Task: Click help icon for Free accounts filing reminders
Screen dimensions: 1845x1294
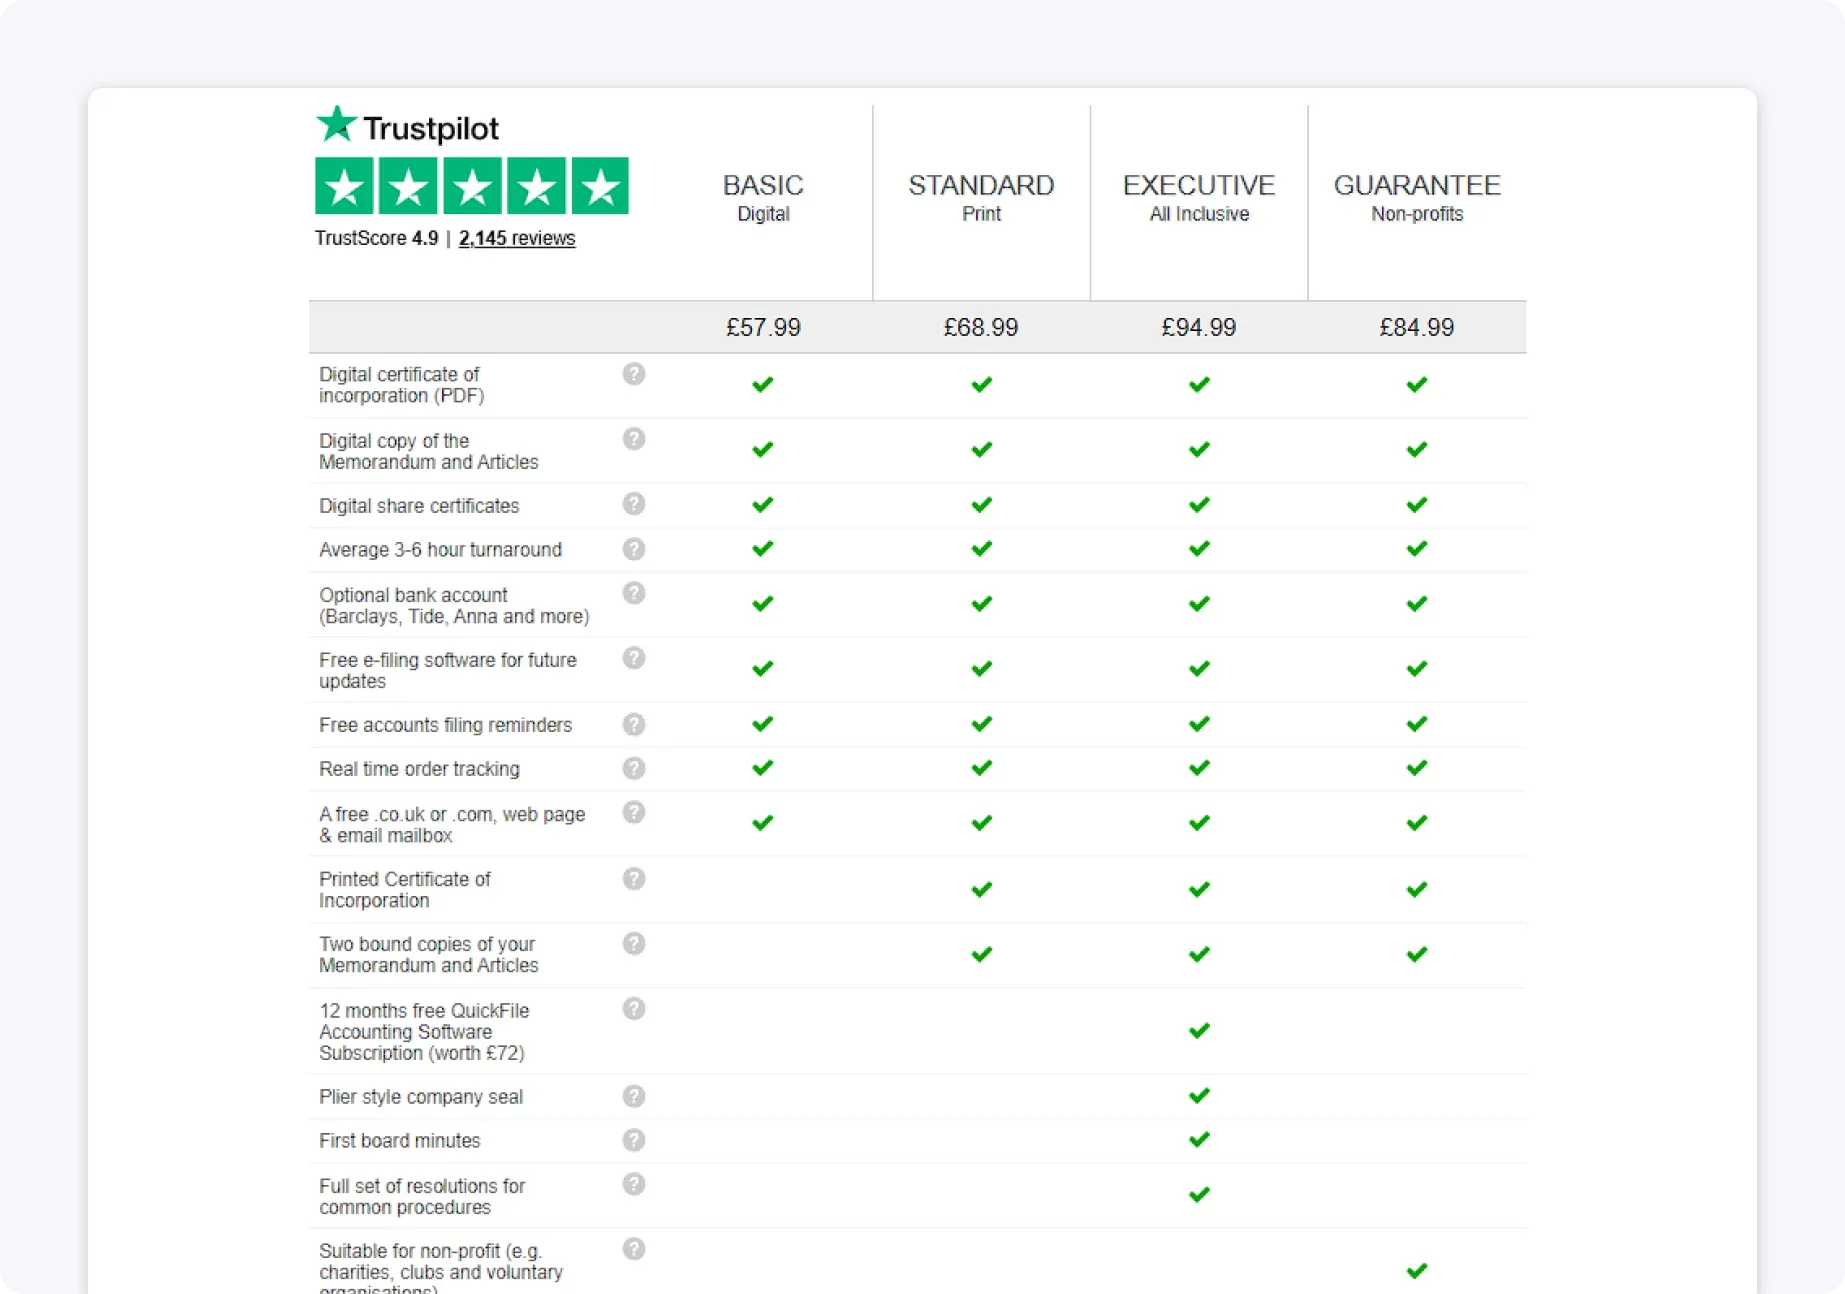Action: (x=634, y=724)
